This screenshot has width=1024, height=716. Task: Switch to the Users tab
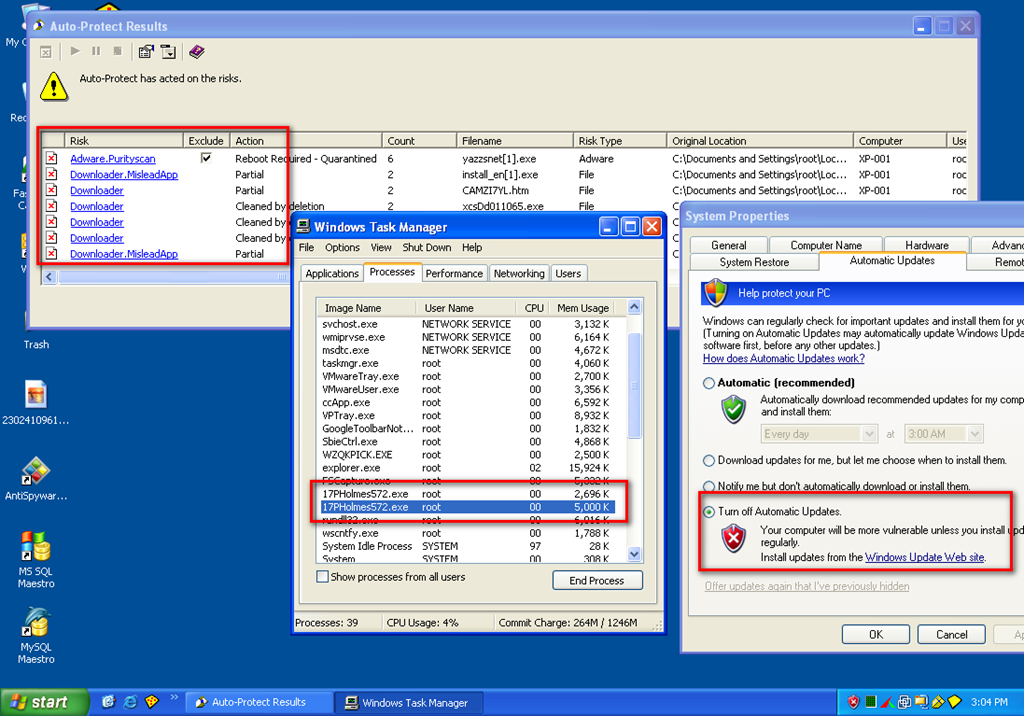[568, 274]
